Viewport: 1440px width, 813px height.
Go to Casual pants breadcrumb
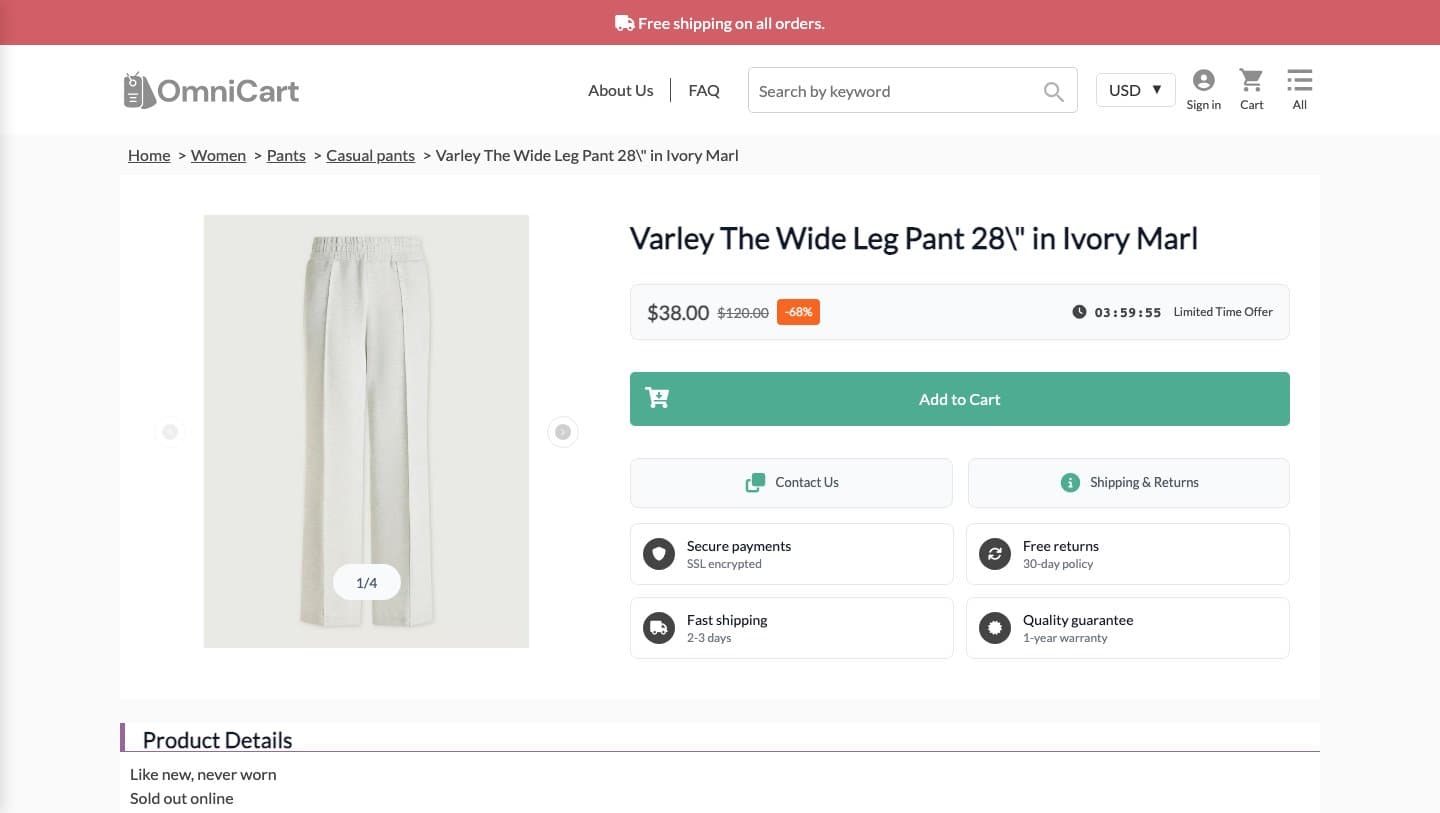point(370,155)
